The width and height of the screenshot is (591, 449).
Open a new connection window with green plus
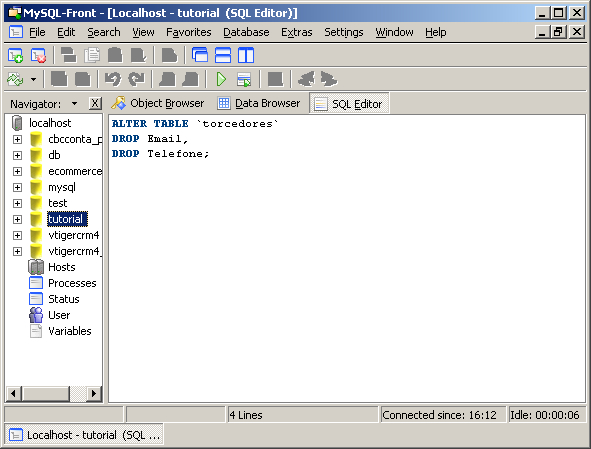[x=15, y=56]
